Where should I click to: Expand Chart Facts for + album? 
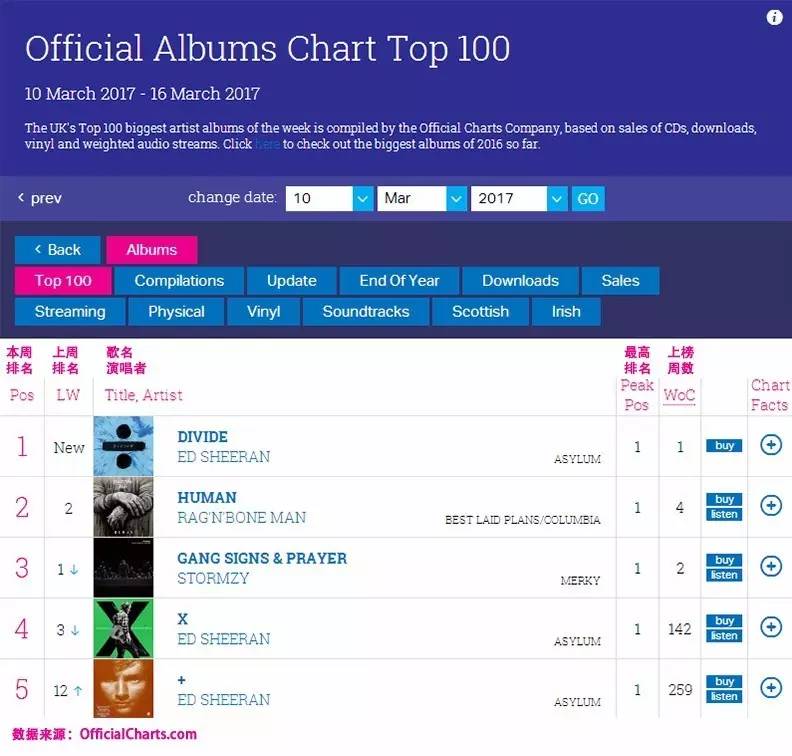click(x=770, y=688)
